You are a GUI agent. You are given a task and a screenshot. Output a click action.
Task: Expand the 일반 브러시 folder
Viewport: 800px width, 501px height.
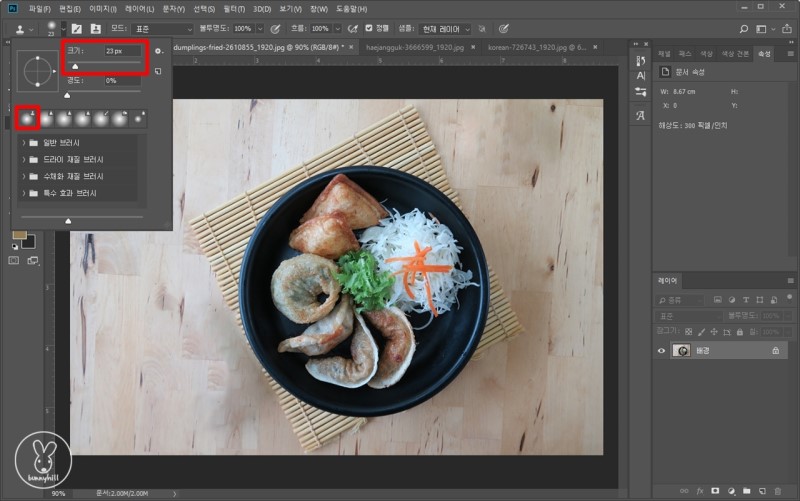[x=23, y=143]
